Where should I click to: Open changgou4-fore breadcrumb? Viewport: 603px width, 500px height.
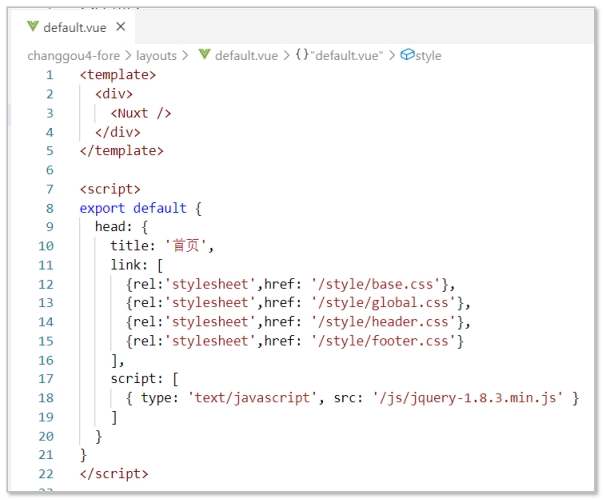(74, 56)
